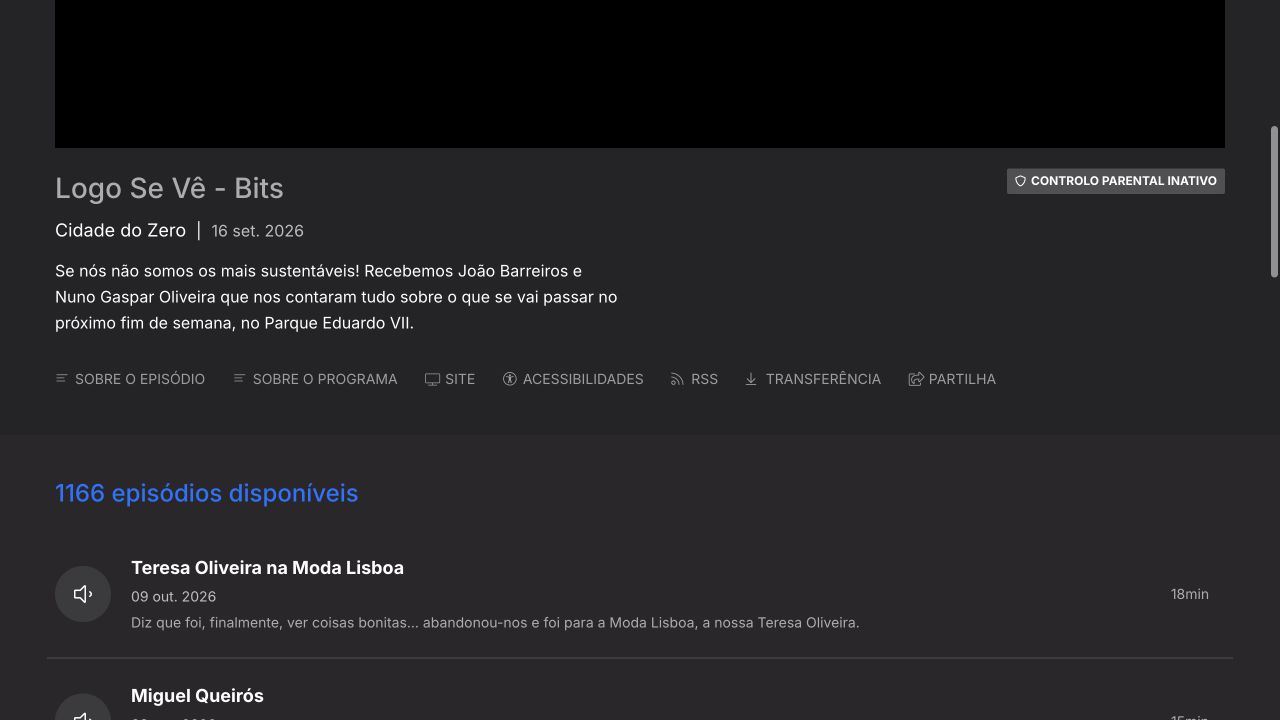
Task: Open the Miguel Queirós episode title
Action: (x=197, y=696)
